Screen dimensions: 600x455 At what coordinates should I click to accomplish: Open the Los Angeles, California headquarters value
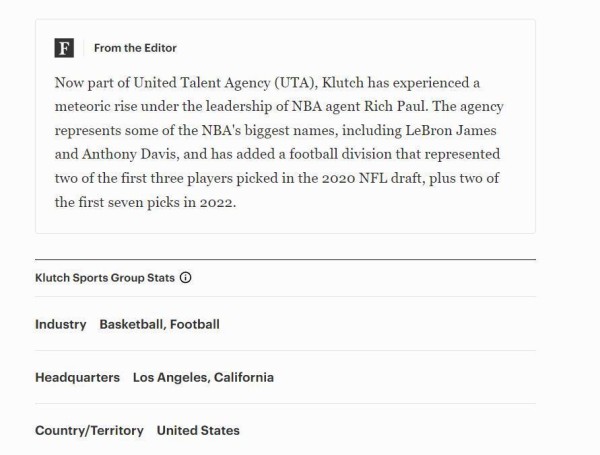[203, 377]
